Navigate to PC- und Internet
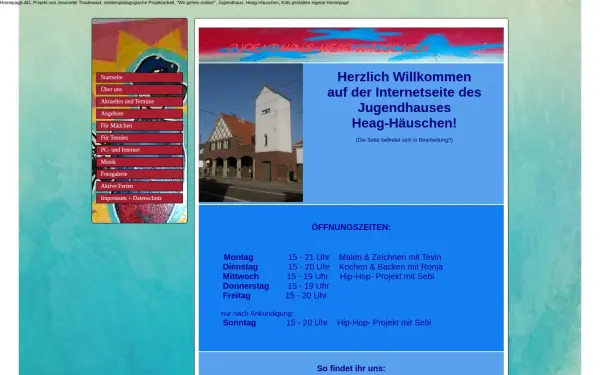Screen dimensions: 600x375 click(x=139, y=150)
